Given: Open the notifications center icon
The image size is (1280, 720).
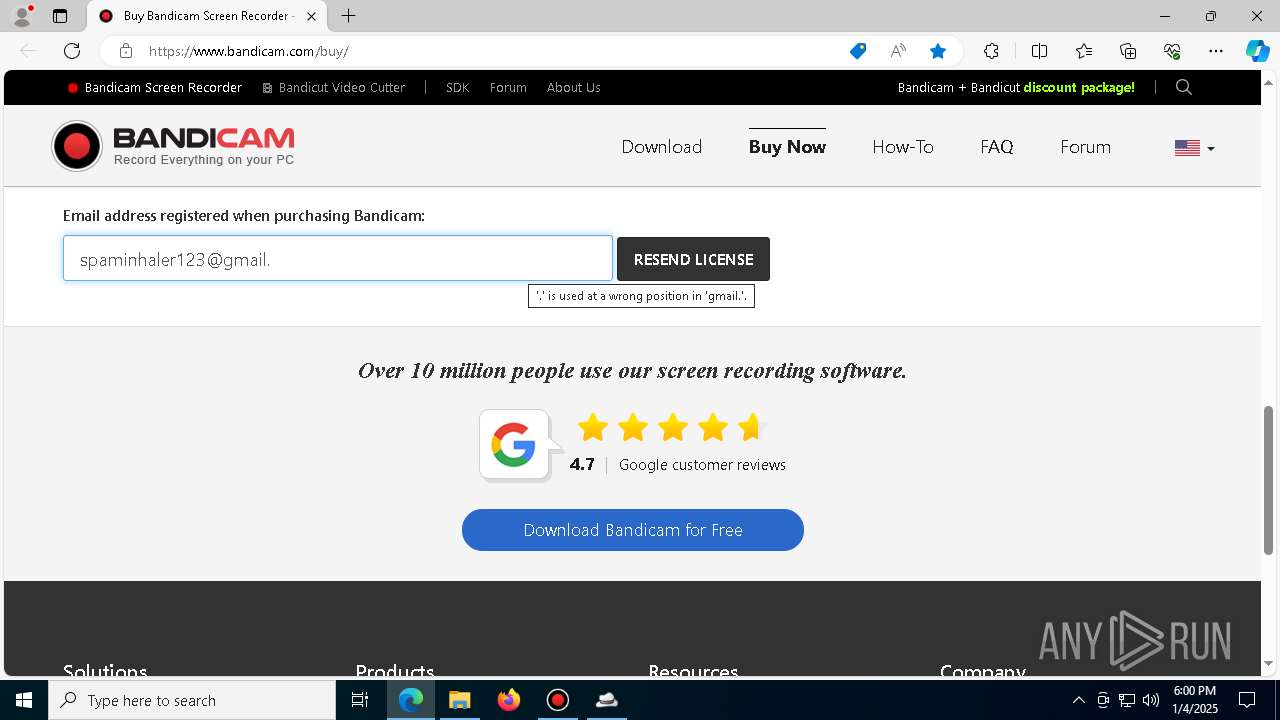Looking at the screenshot, I should pyautogui.click(x=1247, y=700).
